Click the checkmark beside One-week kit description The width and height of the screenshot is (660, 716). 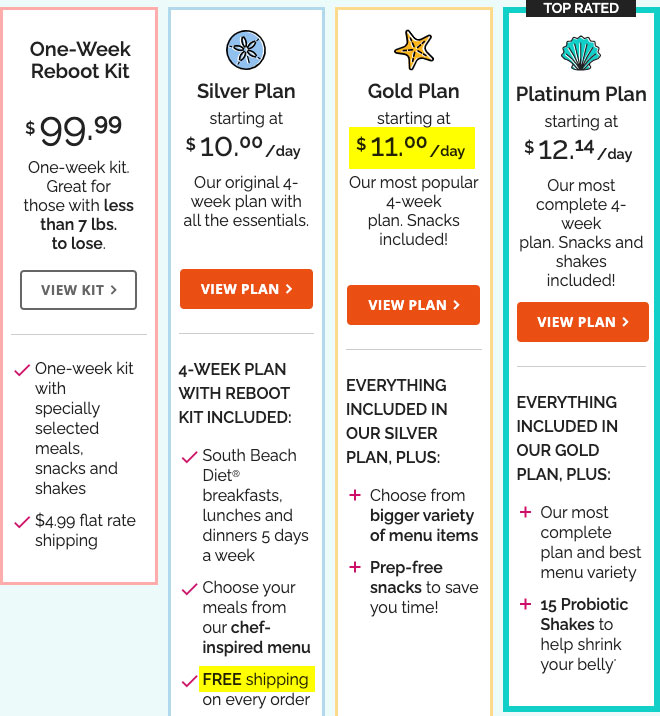pyautogui.click(x=22, y=369)
